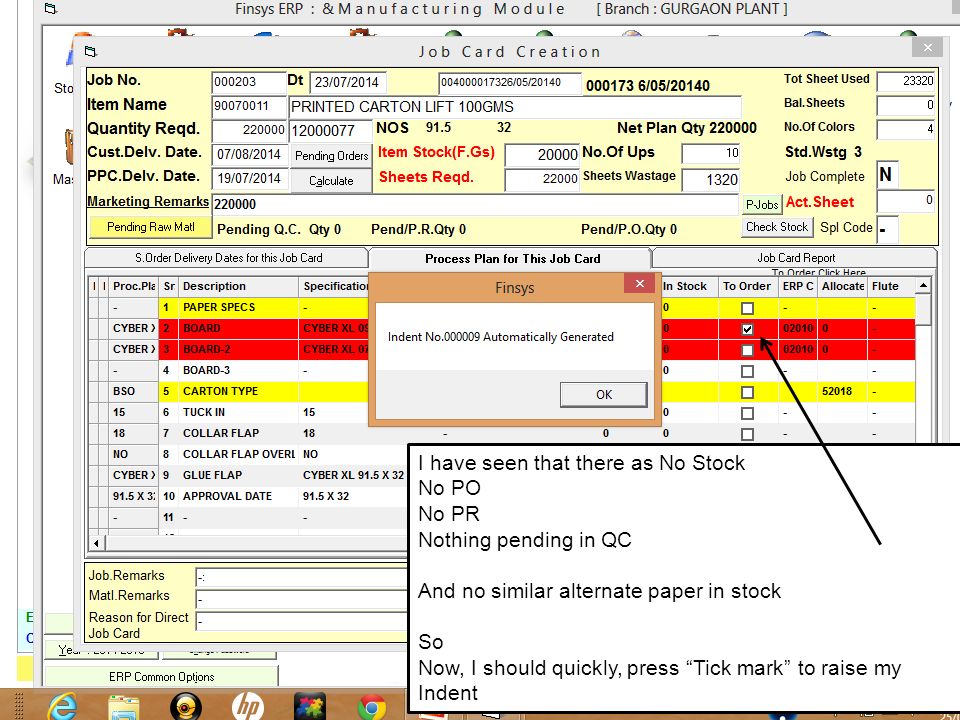Open the colorful puzzle-piece app on the taskbar

coord(310,707)
